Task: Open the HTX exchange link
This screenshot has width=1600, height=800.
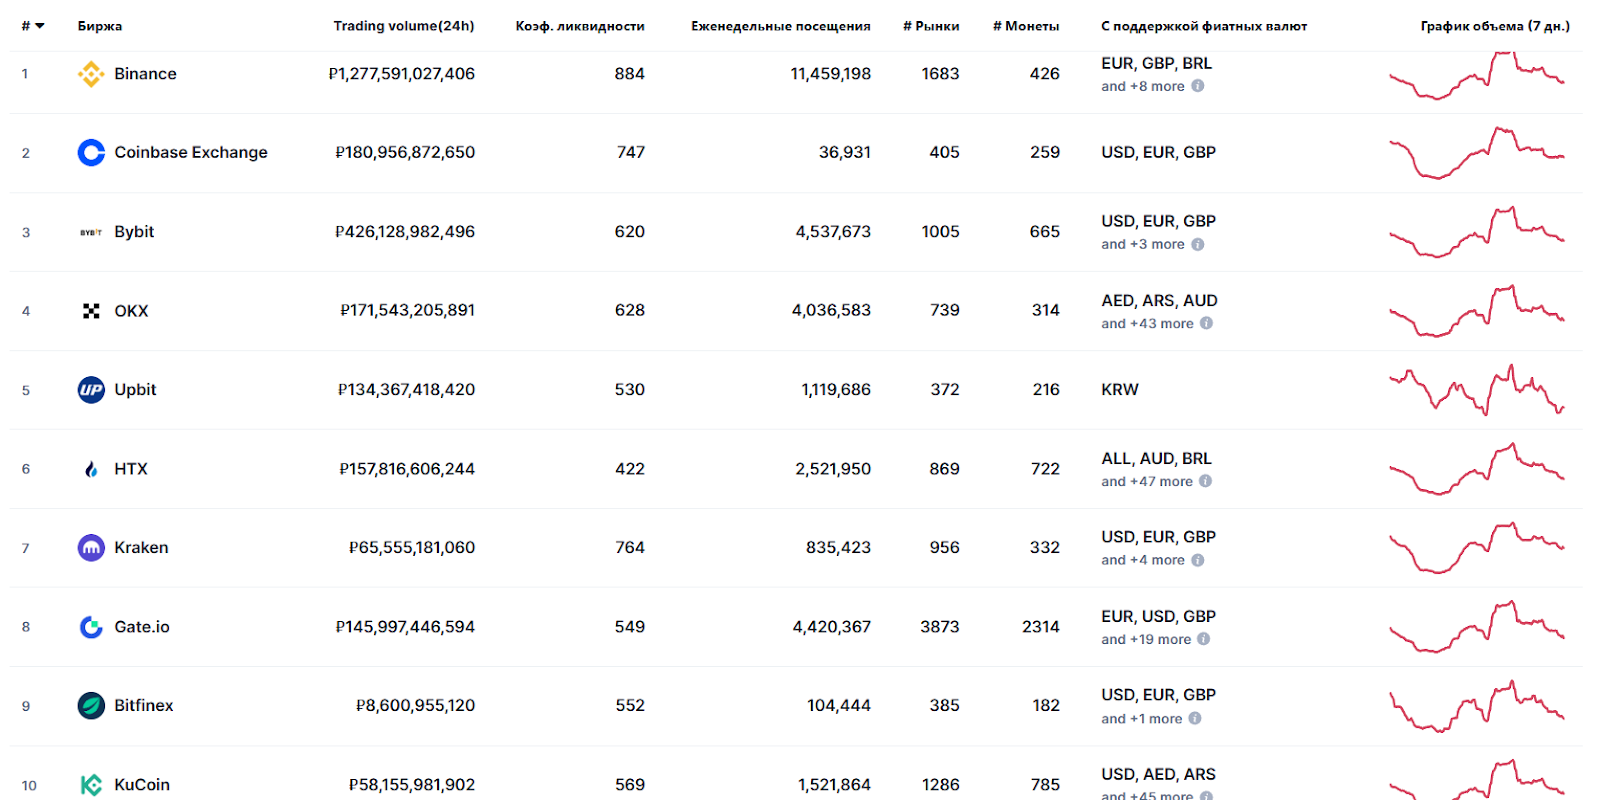Action: click(131, 469)
